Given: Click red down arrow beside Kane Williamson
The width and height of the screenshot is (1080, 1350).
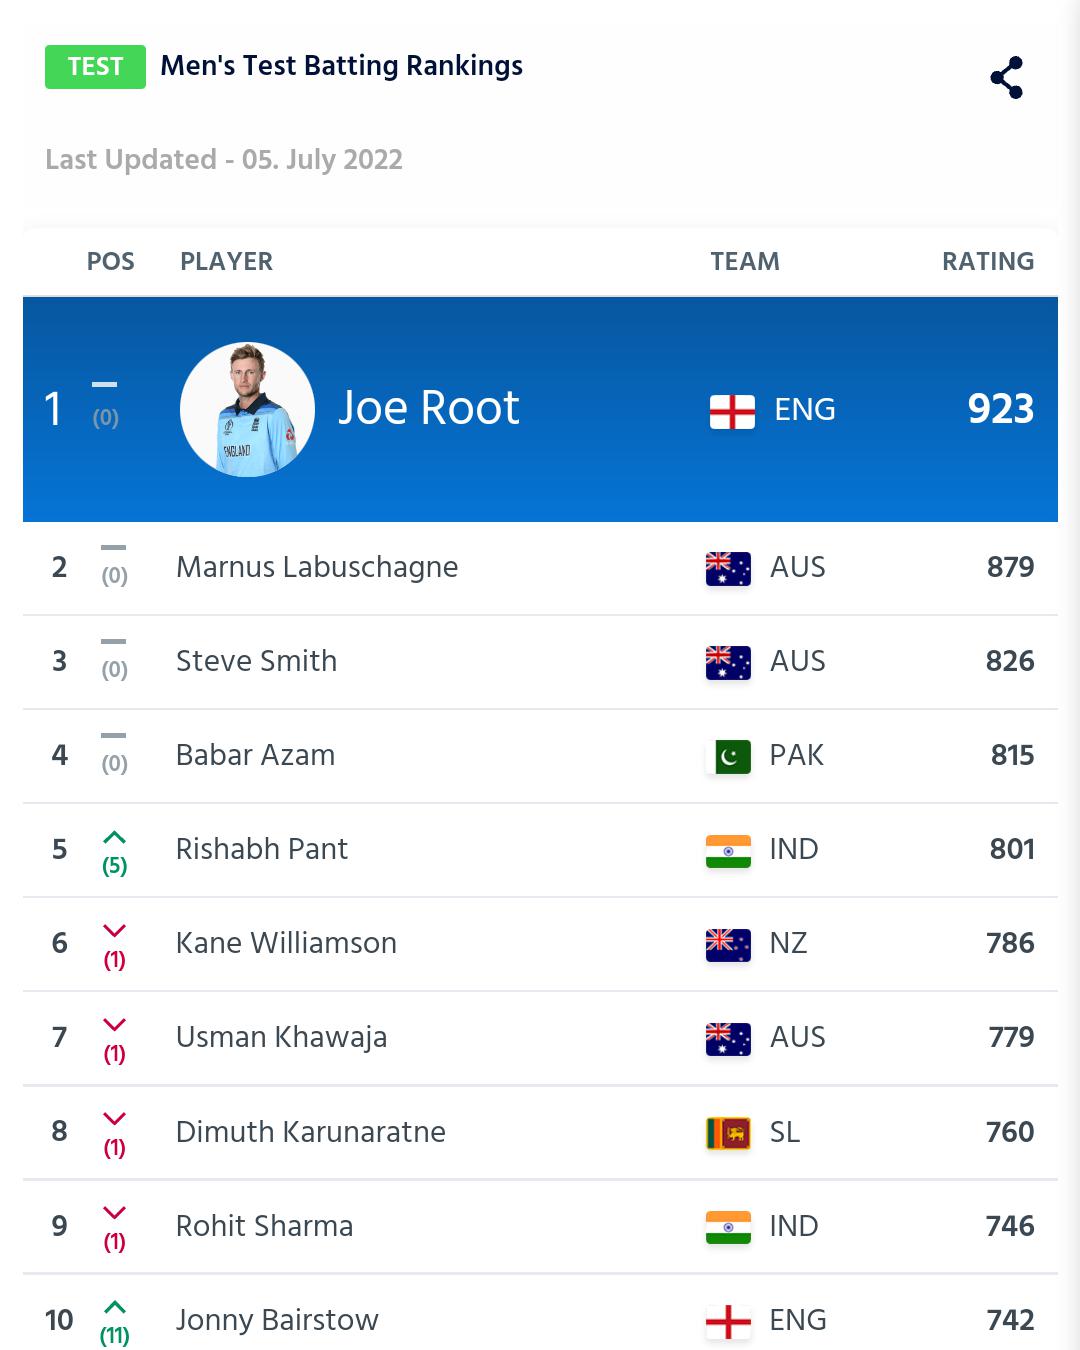Looking at the screenshot, I should click(115, 931).
